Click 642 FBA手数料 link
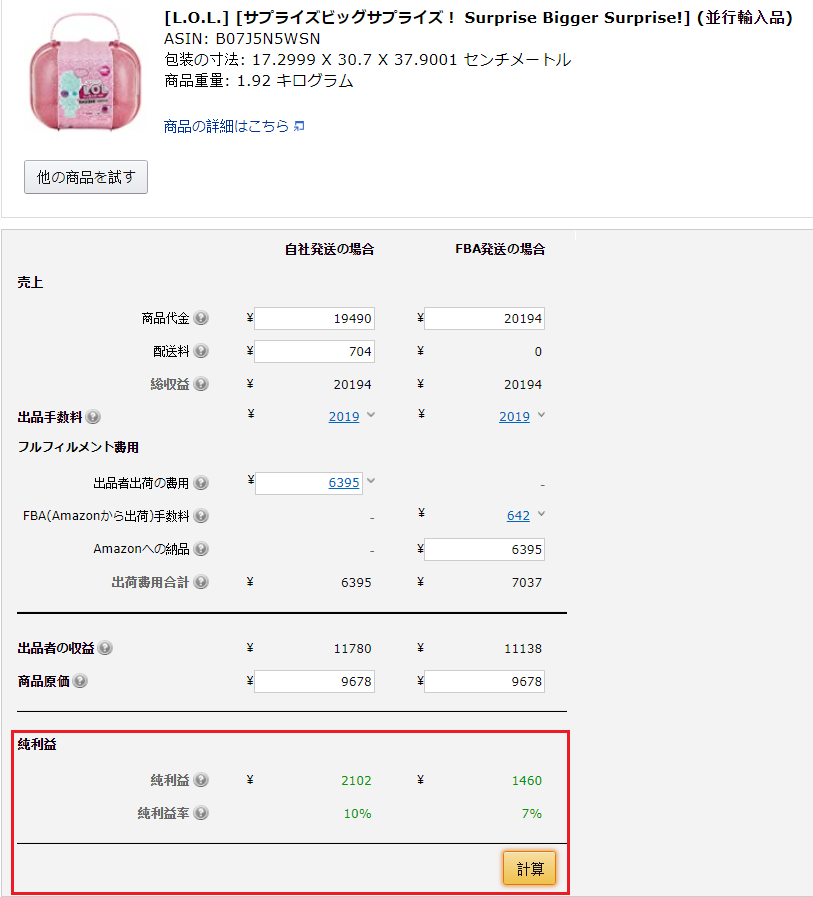The width and height of the screenshot is (813, 897). 518,516
